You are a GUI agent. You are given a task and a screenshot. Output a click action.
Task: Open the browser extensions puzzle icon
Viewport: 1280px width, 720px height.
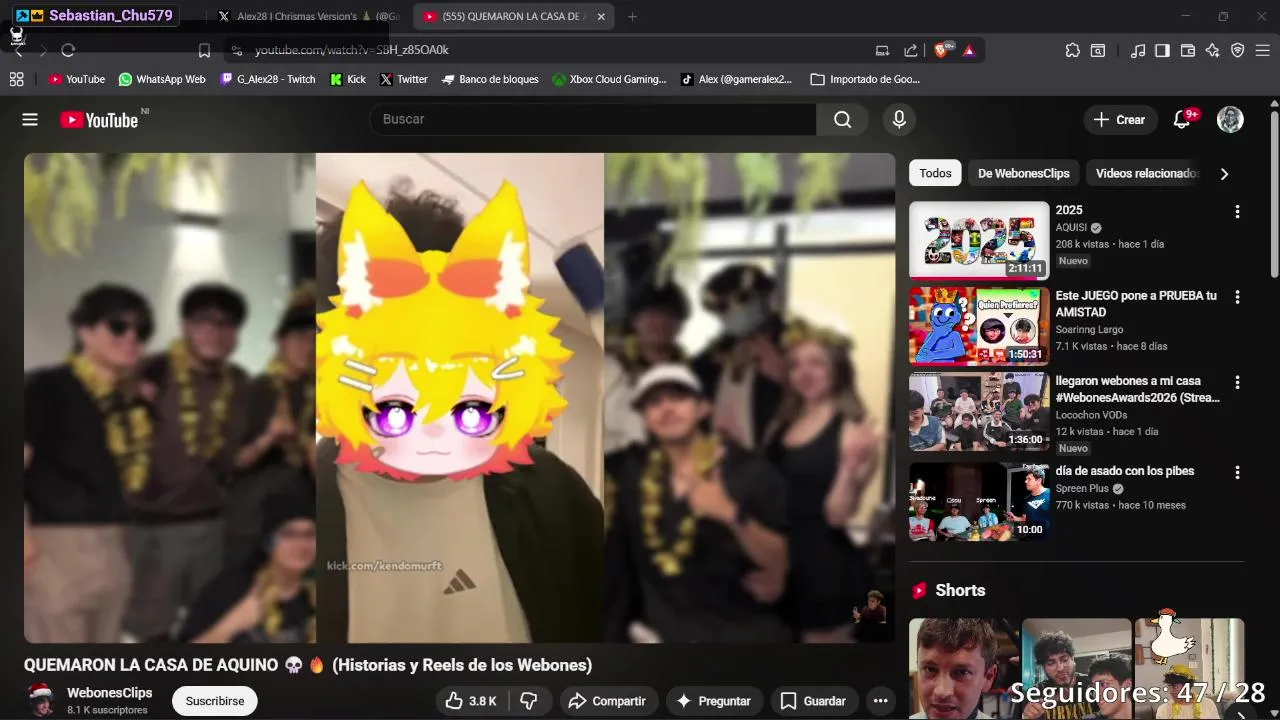(1073, 50)
